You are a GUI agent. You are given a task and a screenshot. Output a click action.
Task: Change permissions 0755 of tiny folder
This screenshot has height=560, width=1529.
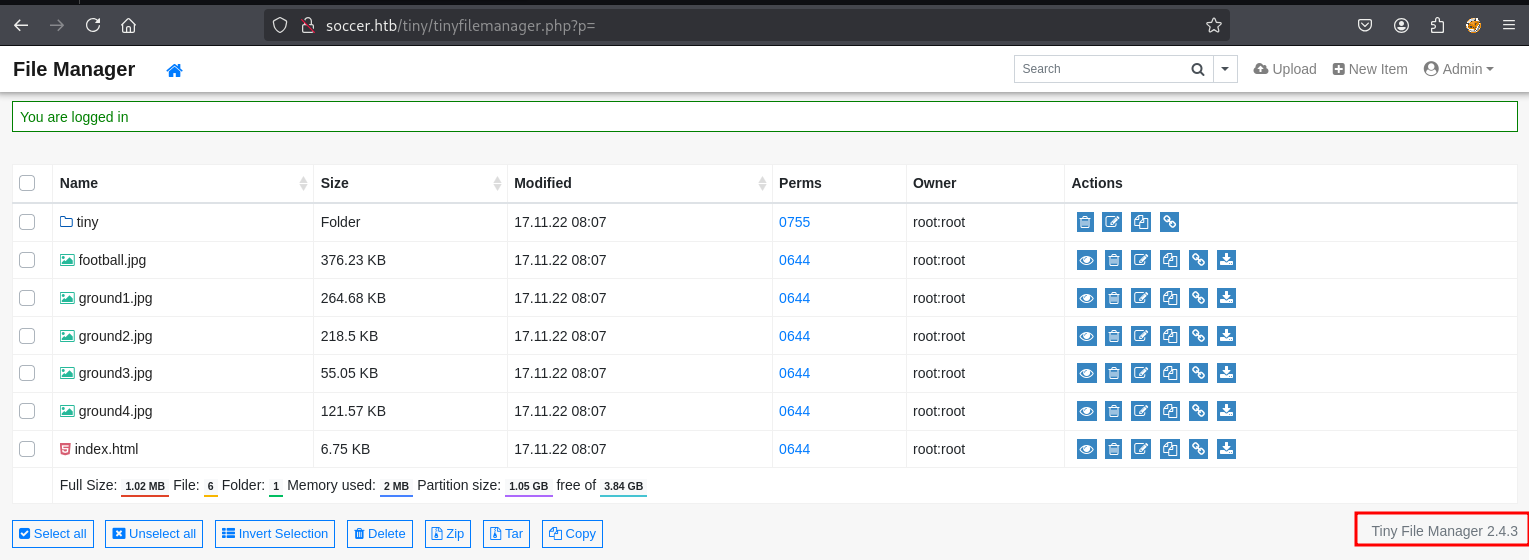[x=794, y=222]
